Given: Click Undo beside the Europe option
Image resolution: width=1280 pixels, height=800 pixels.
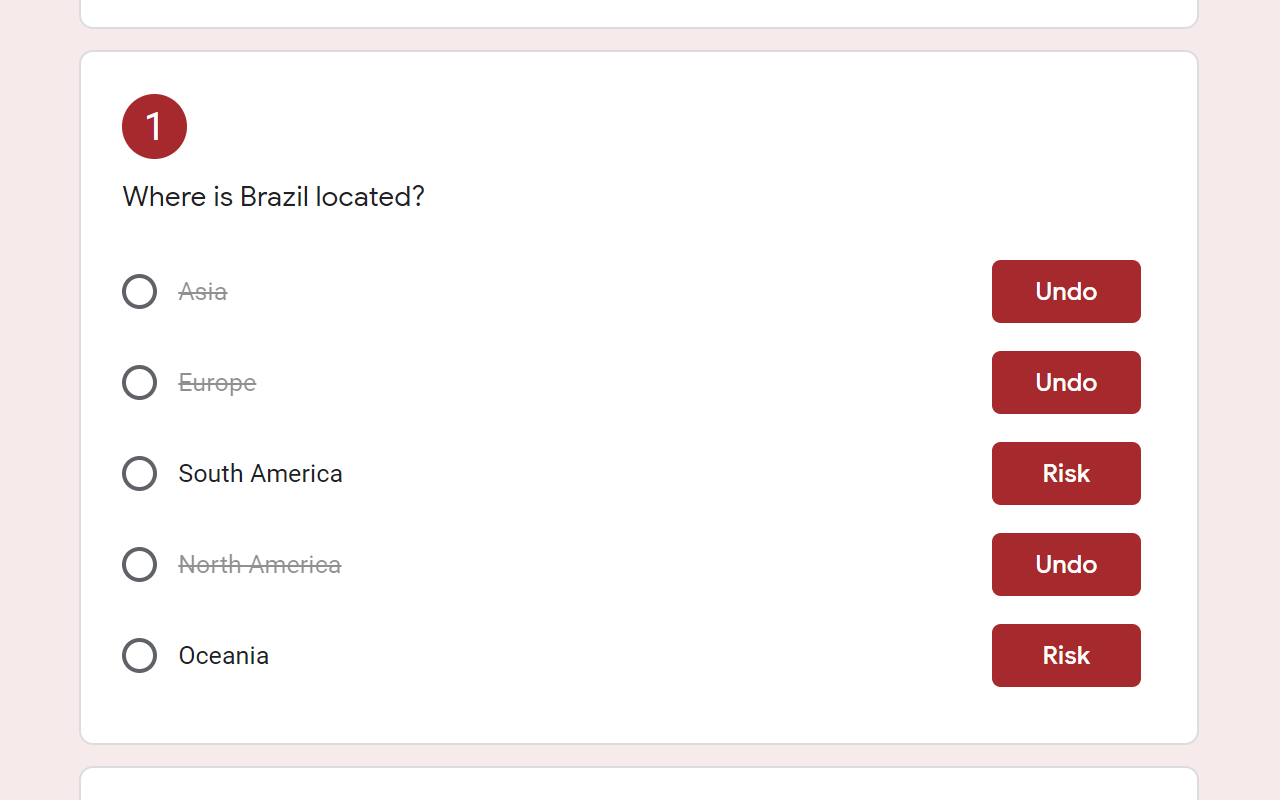Looking at the screenshot, I should point(1066,383).
